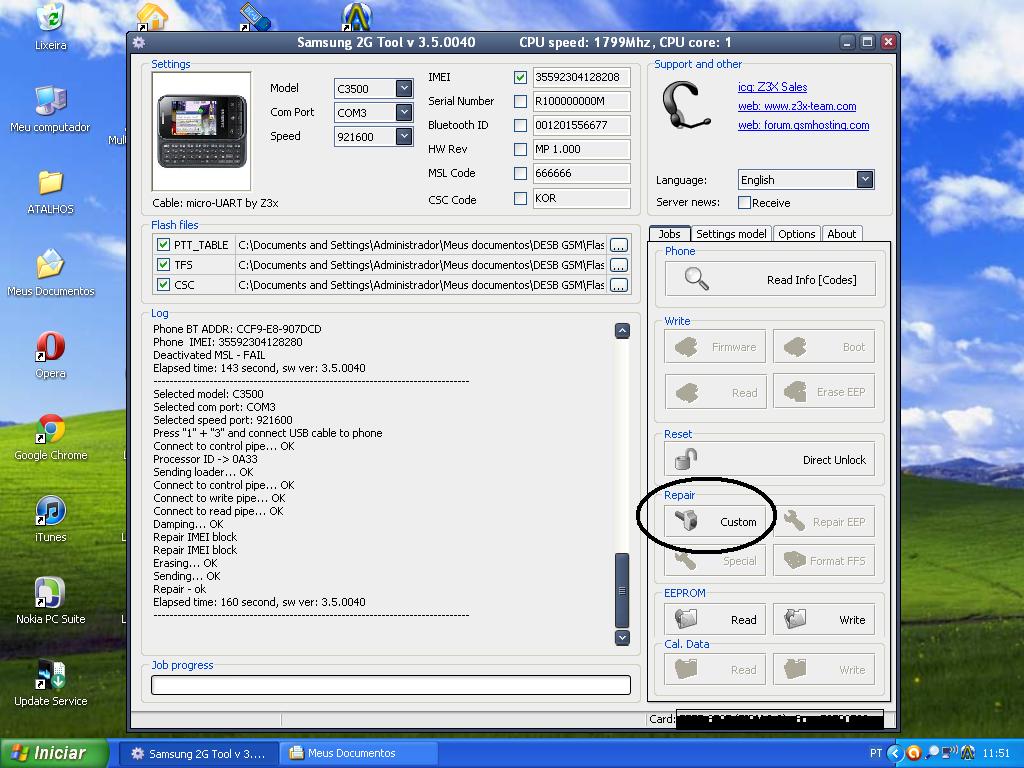Click the PT language indicator in tray
This screenshot has height=768, width=1024.
875,753
